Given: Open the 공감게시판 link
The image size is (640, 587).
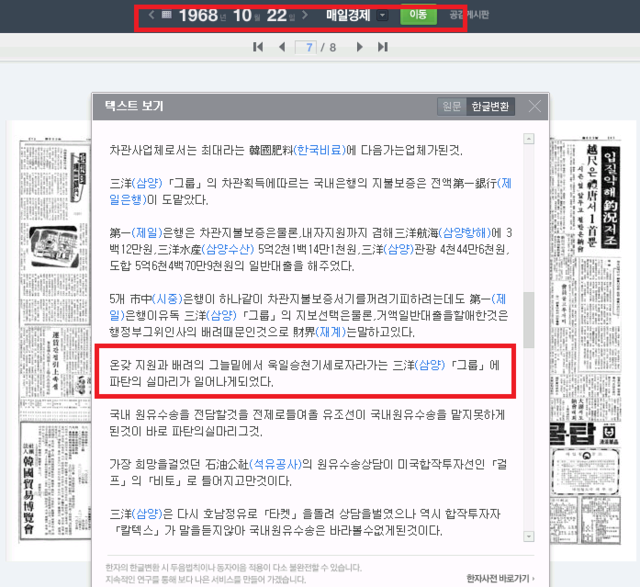Looking at the screenshot, I should pyautogui.click(x=469, y=15).
